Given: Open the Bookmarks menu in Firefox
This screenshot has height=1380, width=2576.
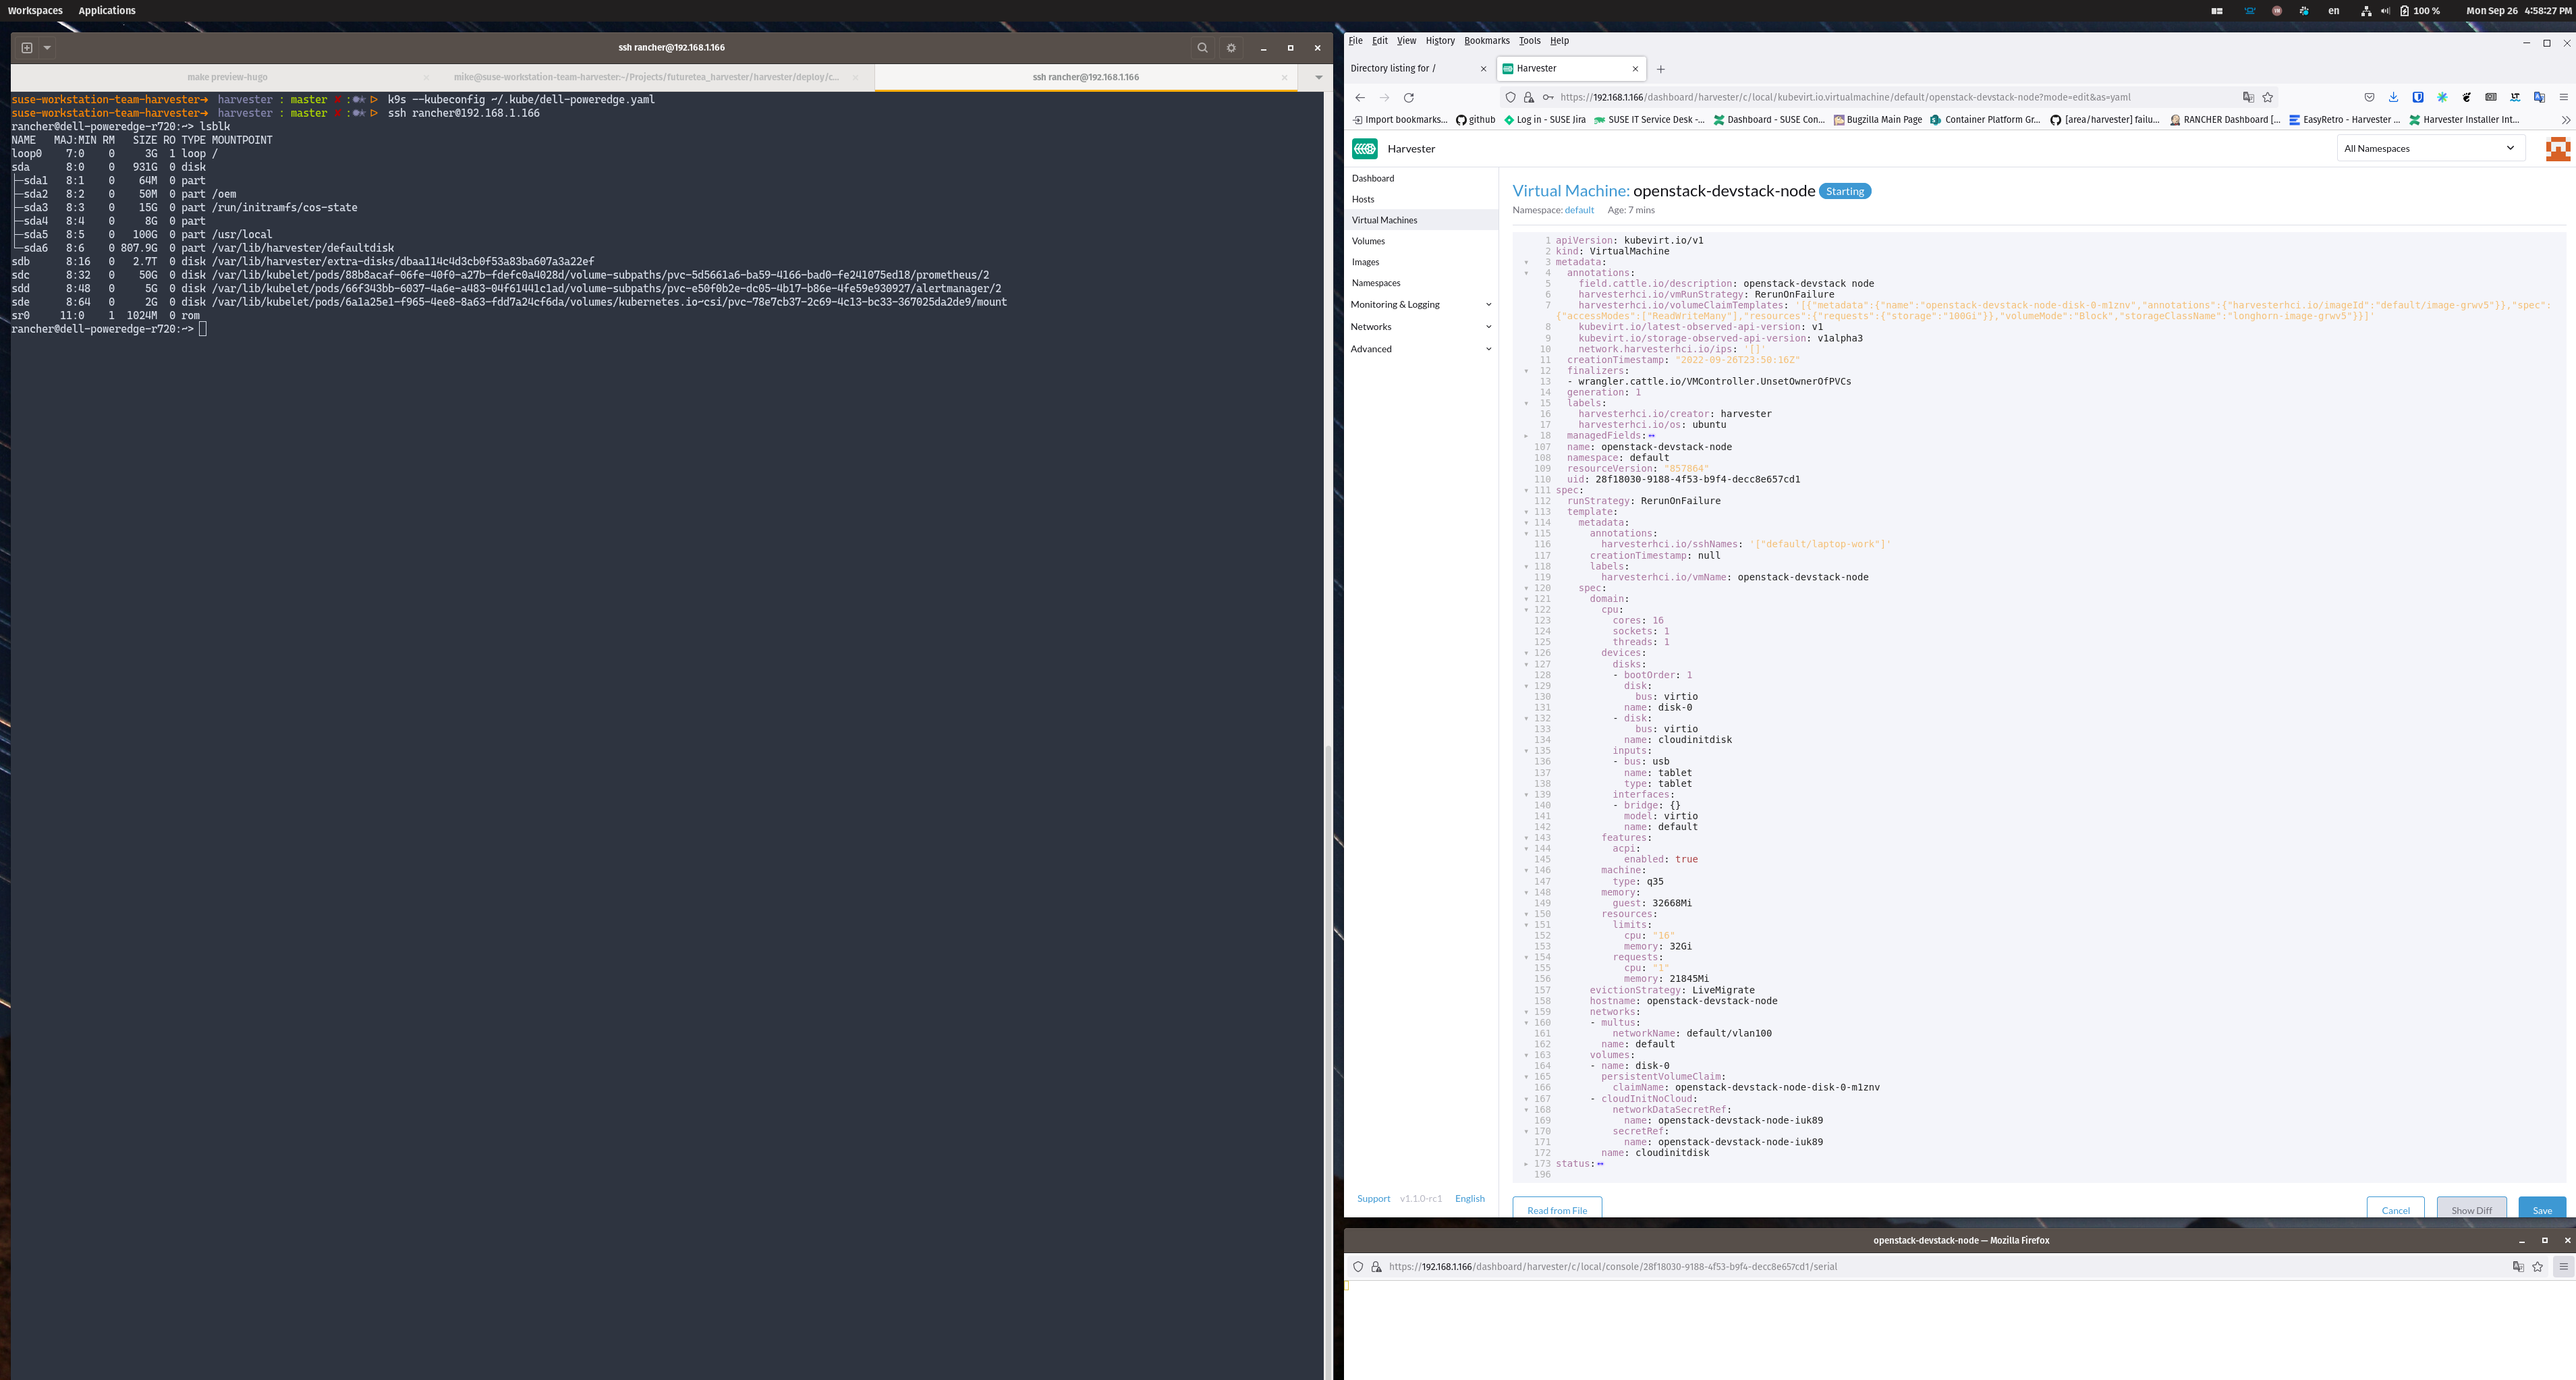Looking at the screenshot, I should (1486, 41).
